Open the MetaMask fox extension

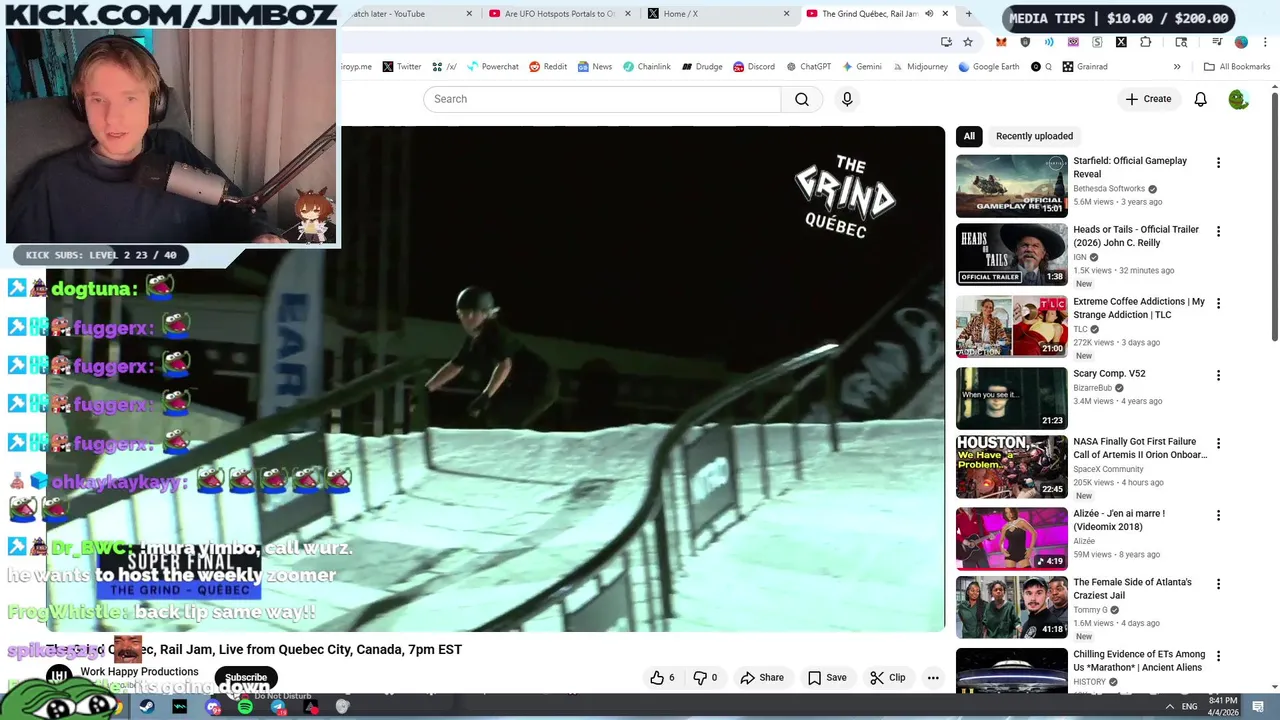(1001, 42)
